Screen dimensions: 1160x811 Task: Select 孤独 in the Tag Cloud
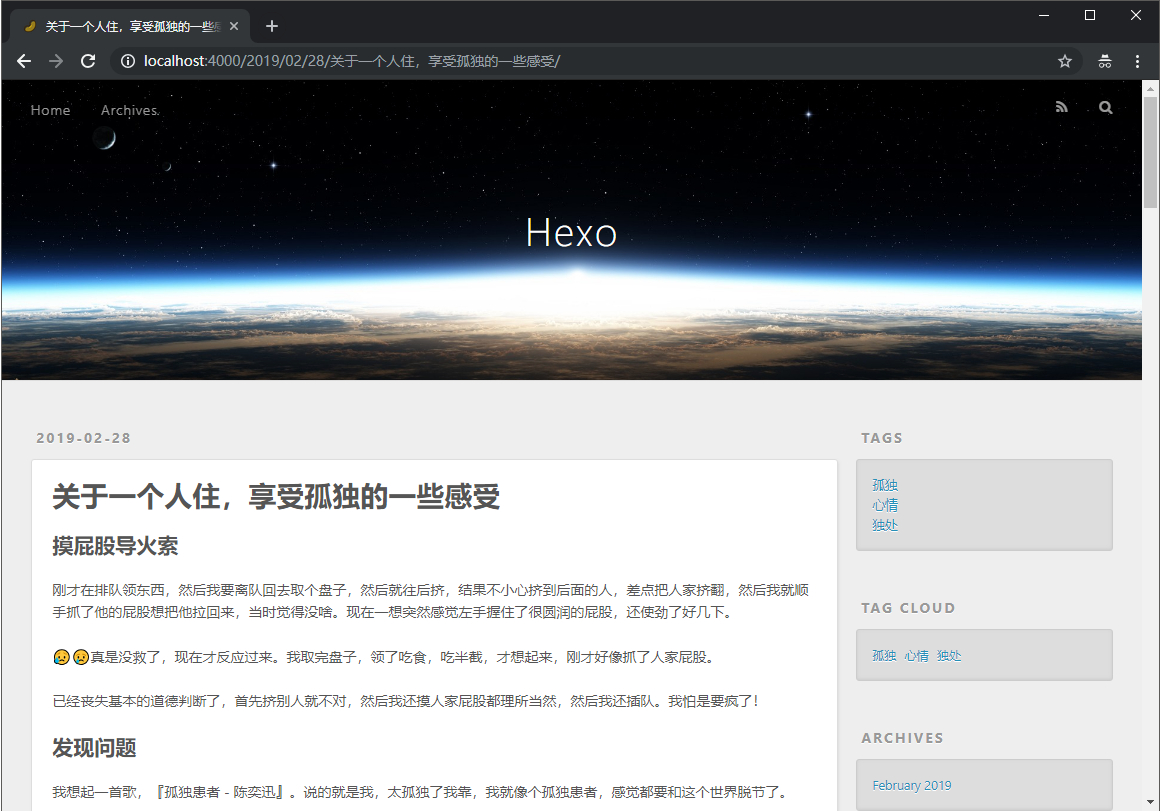tap(884, 656)
